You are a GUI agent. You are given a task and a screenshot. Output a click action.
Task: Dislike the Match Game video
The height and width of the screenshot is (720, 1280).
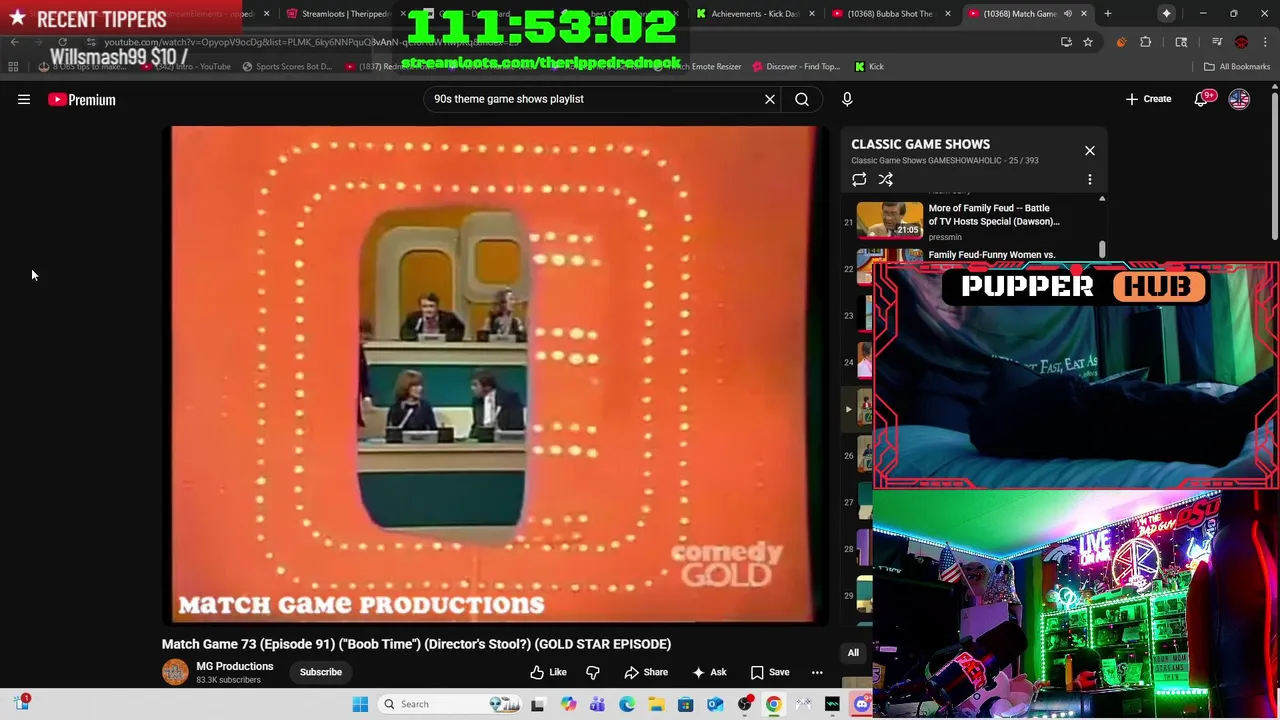[x=593, y=672]
